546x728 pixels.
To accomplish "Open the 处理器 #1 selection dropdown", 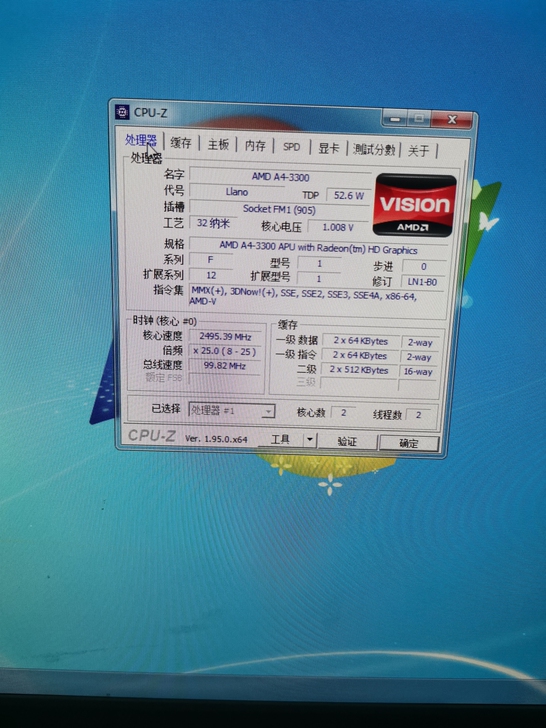I will pos(232,410).
